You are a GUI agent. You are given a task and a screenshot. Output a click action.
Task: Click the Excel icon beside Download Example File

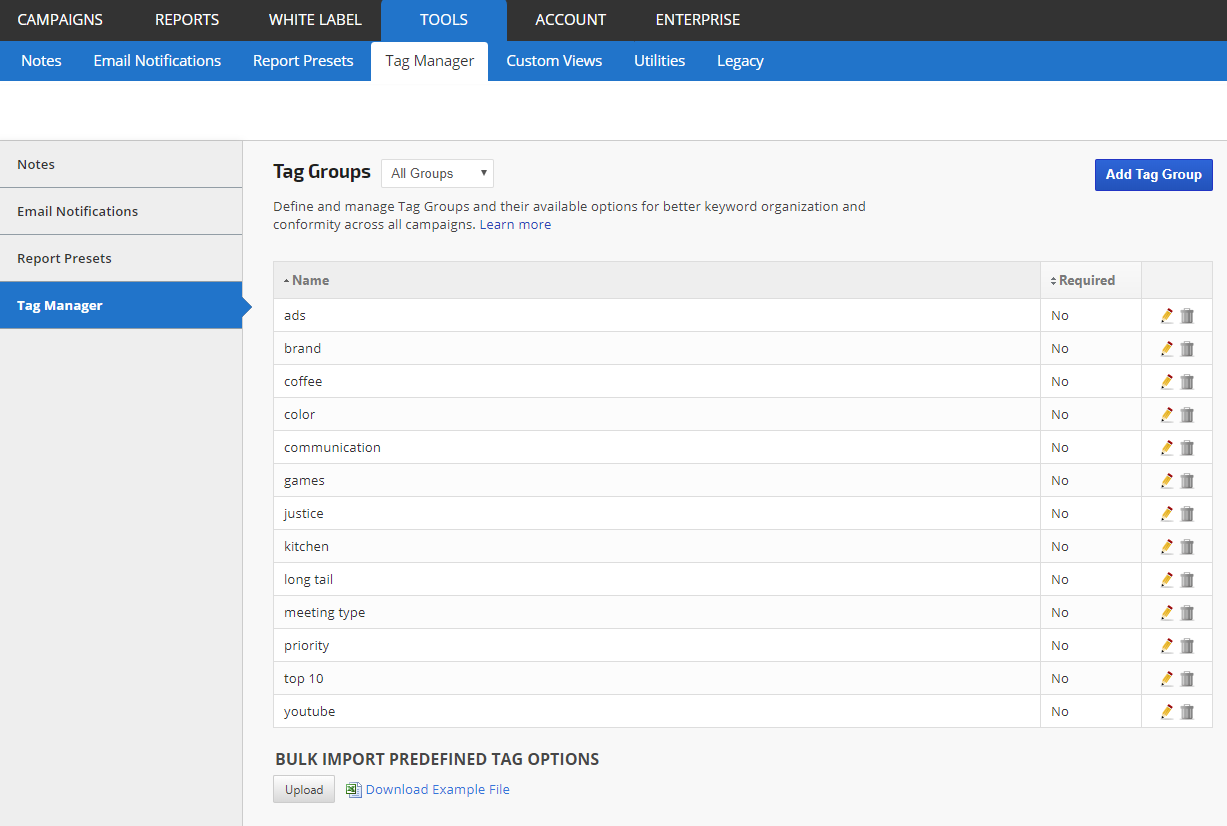coord(353,790)
